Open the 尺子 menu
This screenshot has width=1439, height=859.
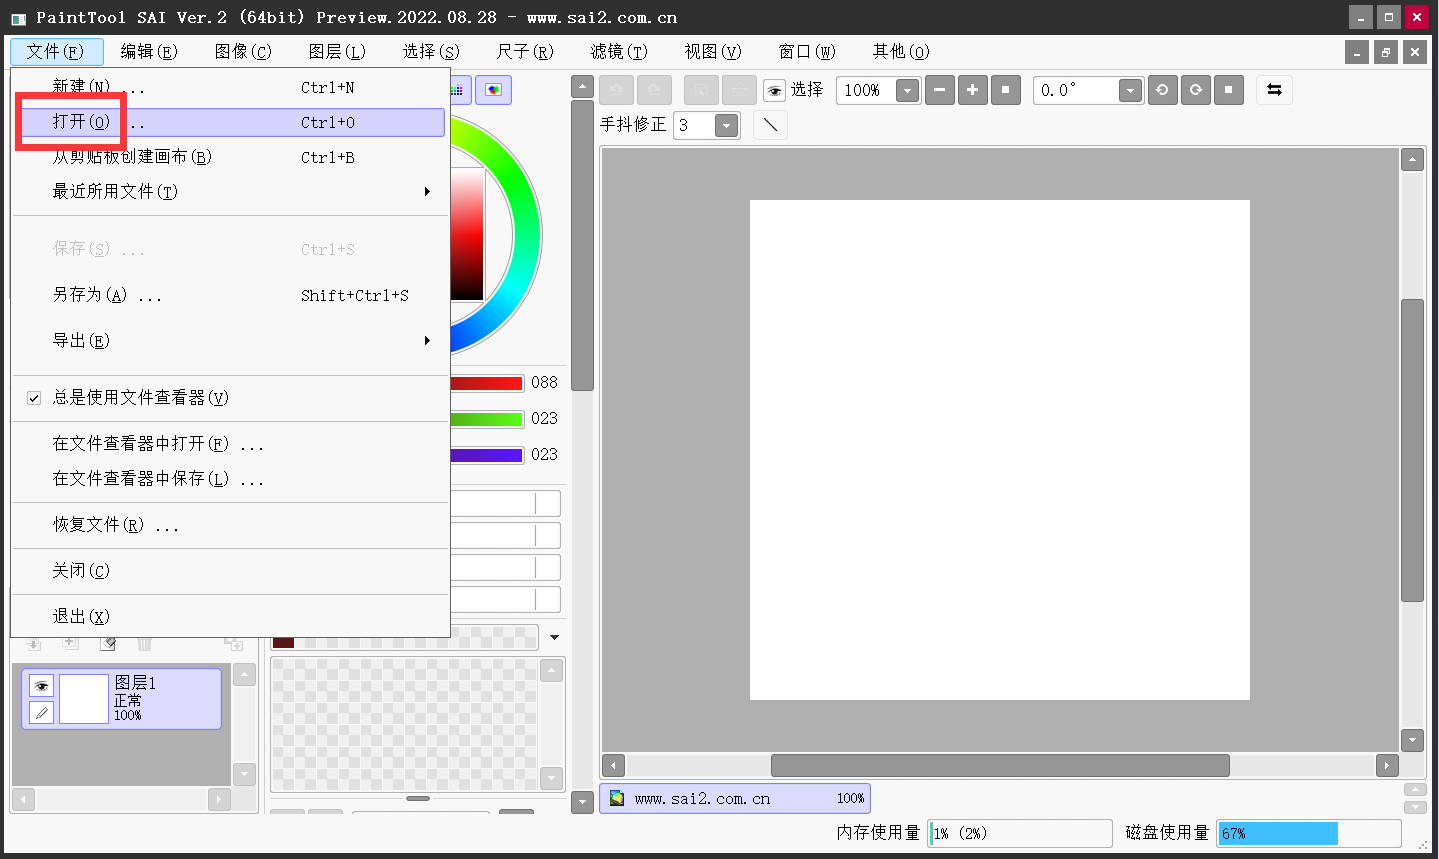525,51
